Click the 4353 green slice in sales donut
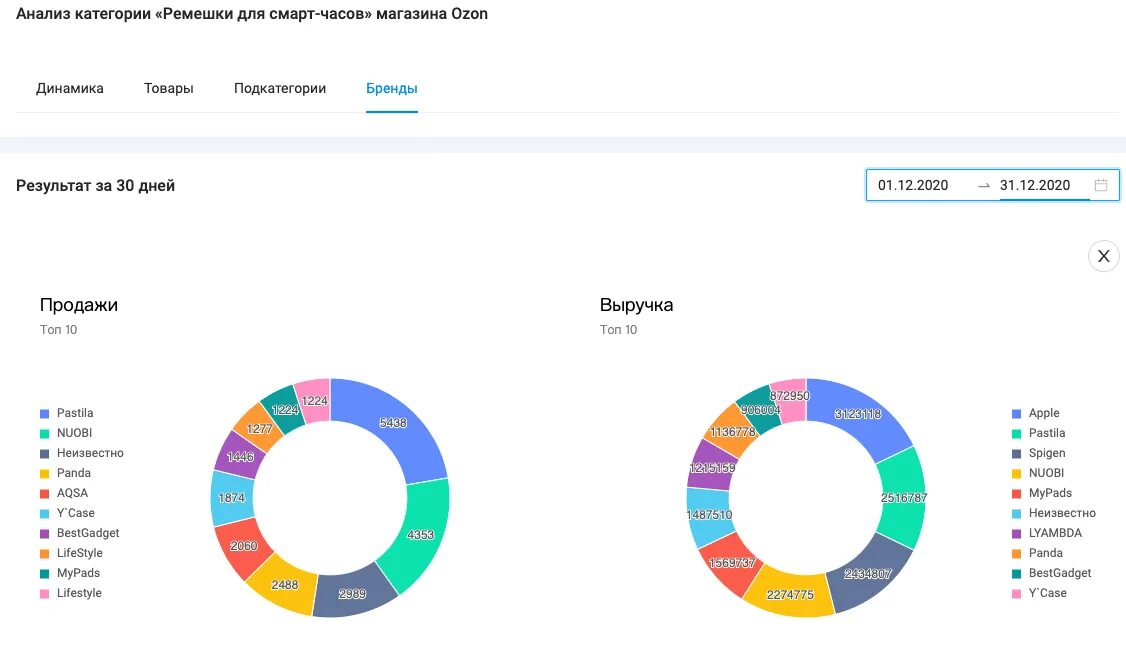This screenshot has height=651, width=1126. [421, 533]
